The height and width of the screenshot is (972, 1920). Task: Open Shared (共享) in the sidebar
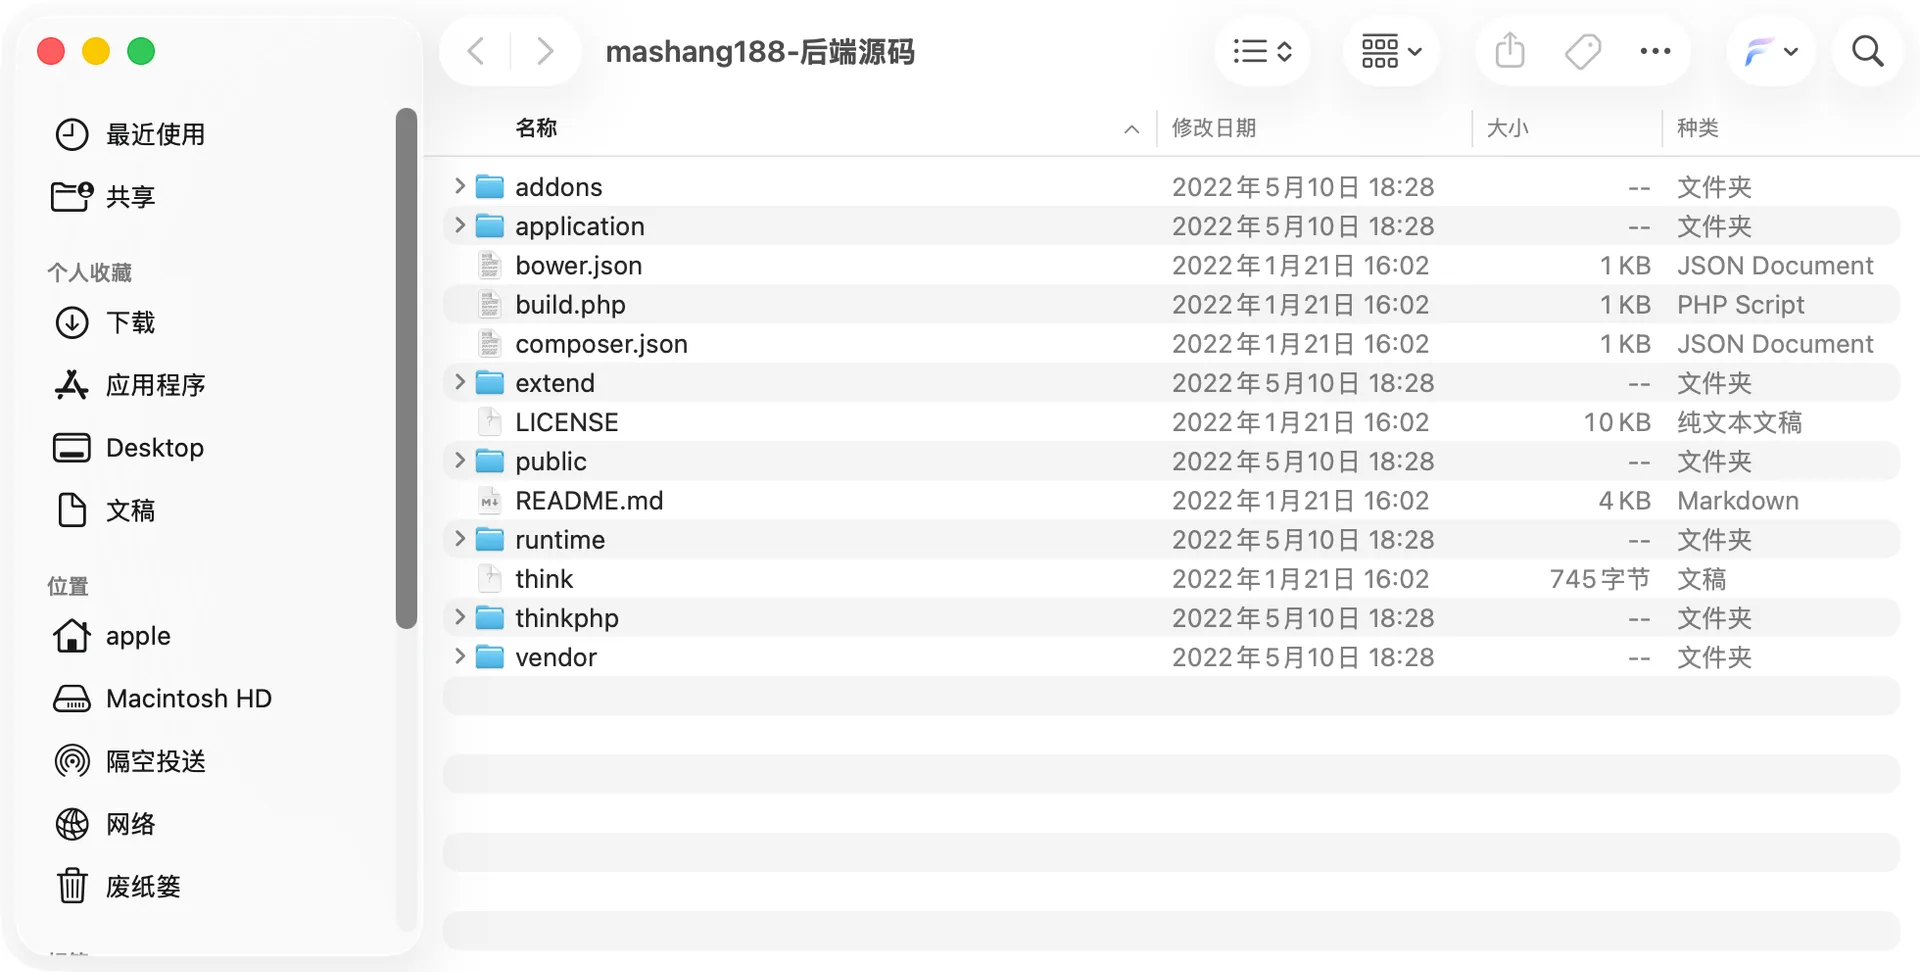click(x=104, y=196)
